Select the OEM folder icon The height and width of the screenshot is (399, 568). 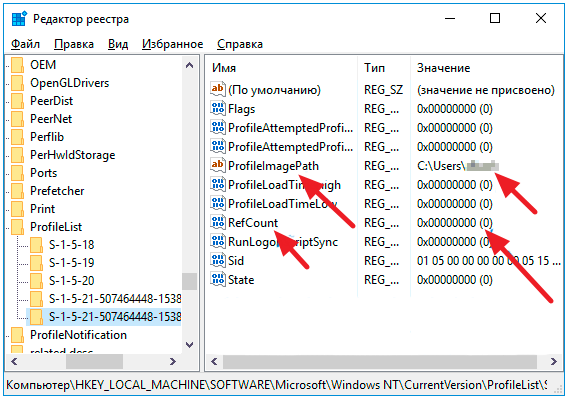(17, 65)
